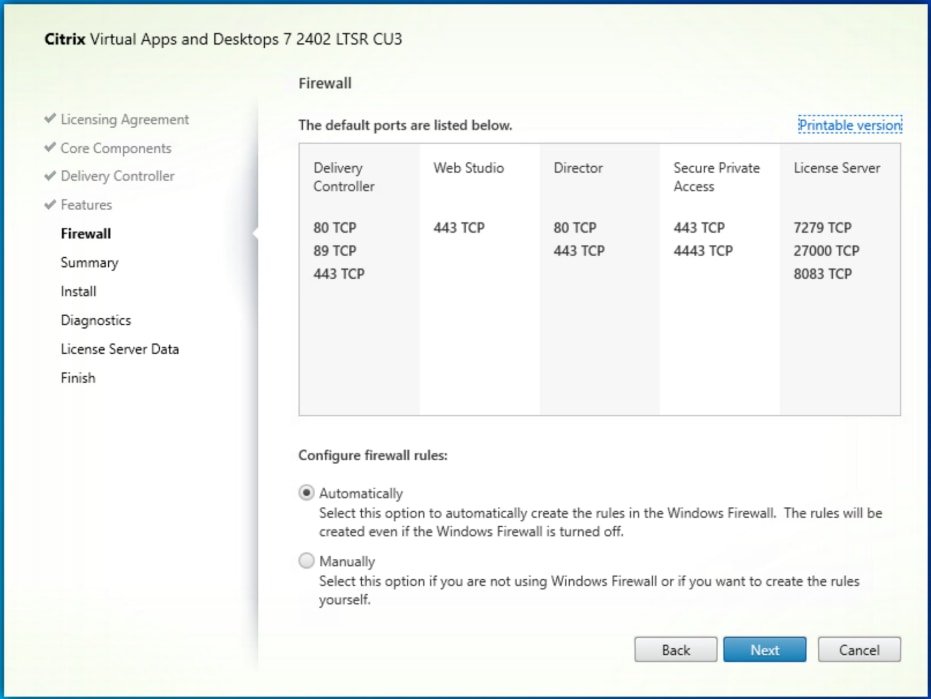Select the Manually radio button
Viewport: 931px width, 699px height.
(x=306, y=561)
